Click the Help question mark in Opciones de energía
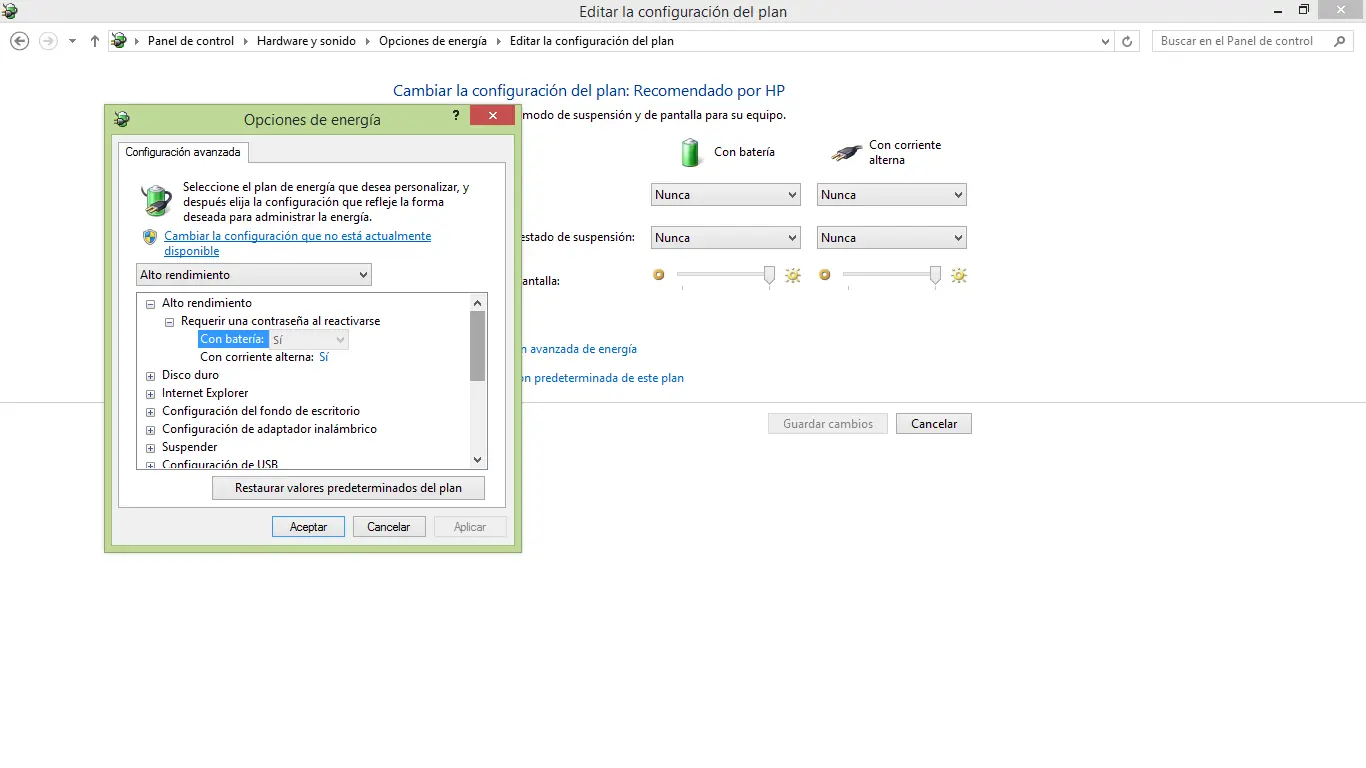Image resolution: width=1366 pixels, height=768 pixels. click(456, 116)
